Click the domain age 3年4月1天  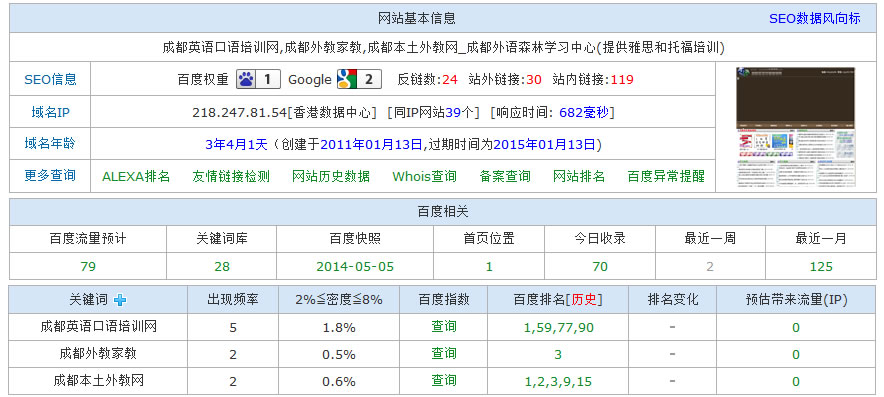(236, 145)
